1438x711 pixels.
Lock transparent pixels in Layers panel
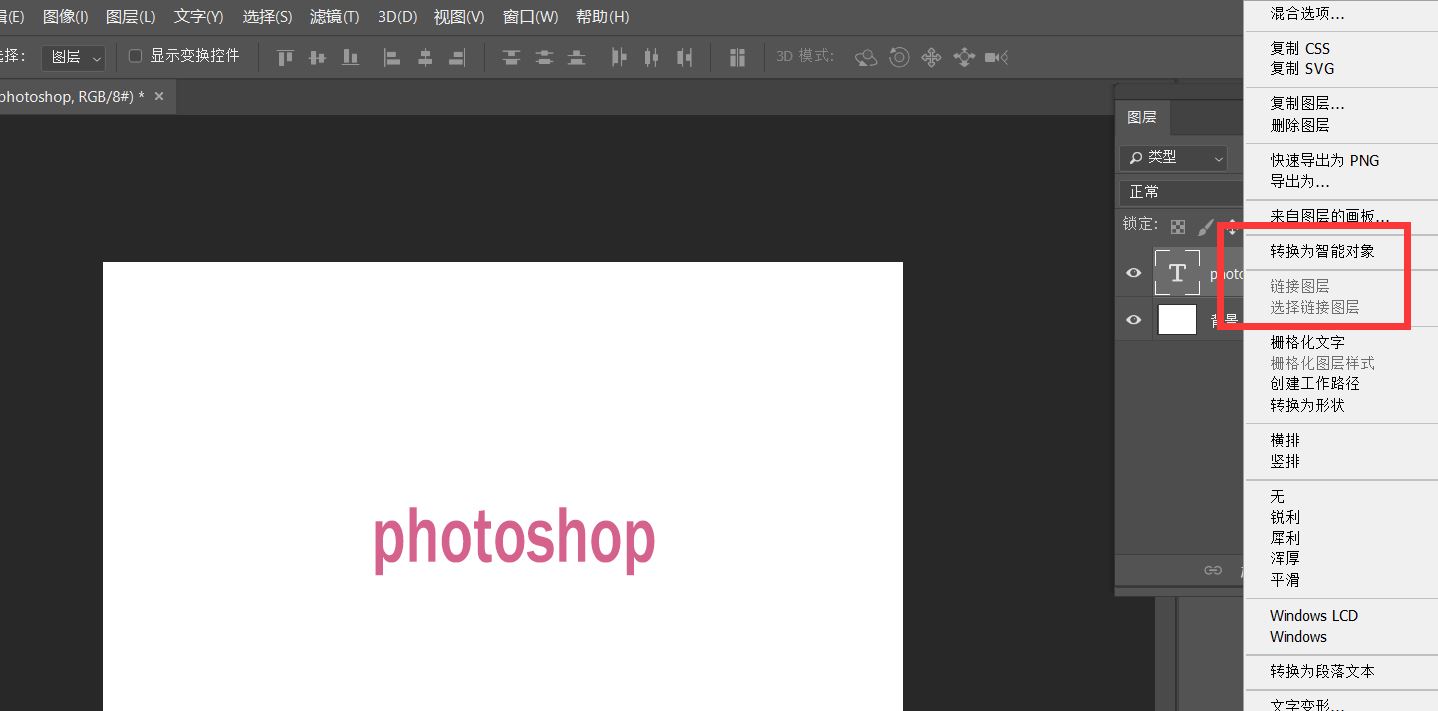click(x=1178, y=227)
